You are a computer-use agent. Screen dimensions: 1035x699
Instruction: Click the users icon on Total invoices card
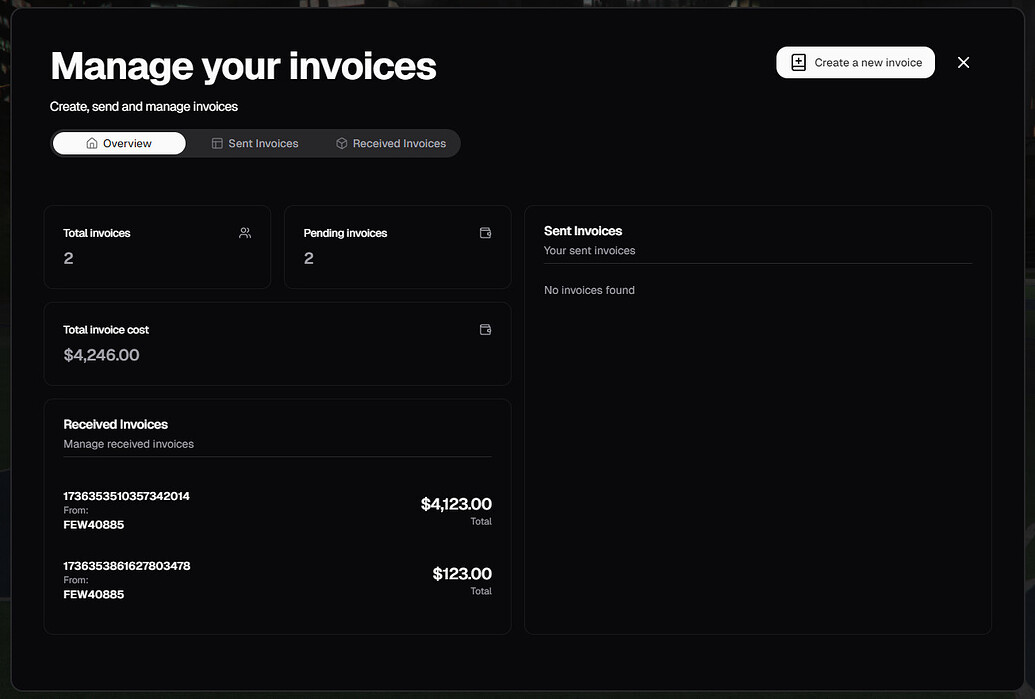pyautogui.click(x=245, y=232)
